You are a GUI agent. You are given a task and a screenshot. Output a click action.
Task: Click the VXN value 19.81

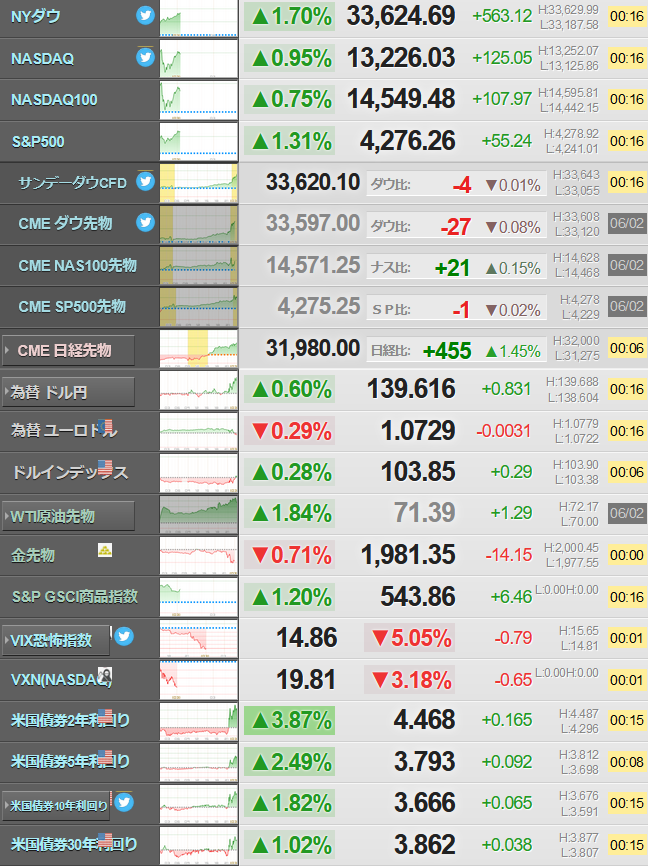point(306,679)
